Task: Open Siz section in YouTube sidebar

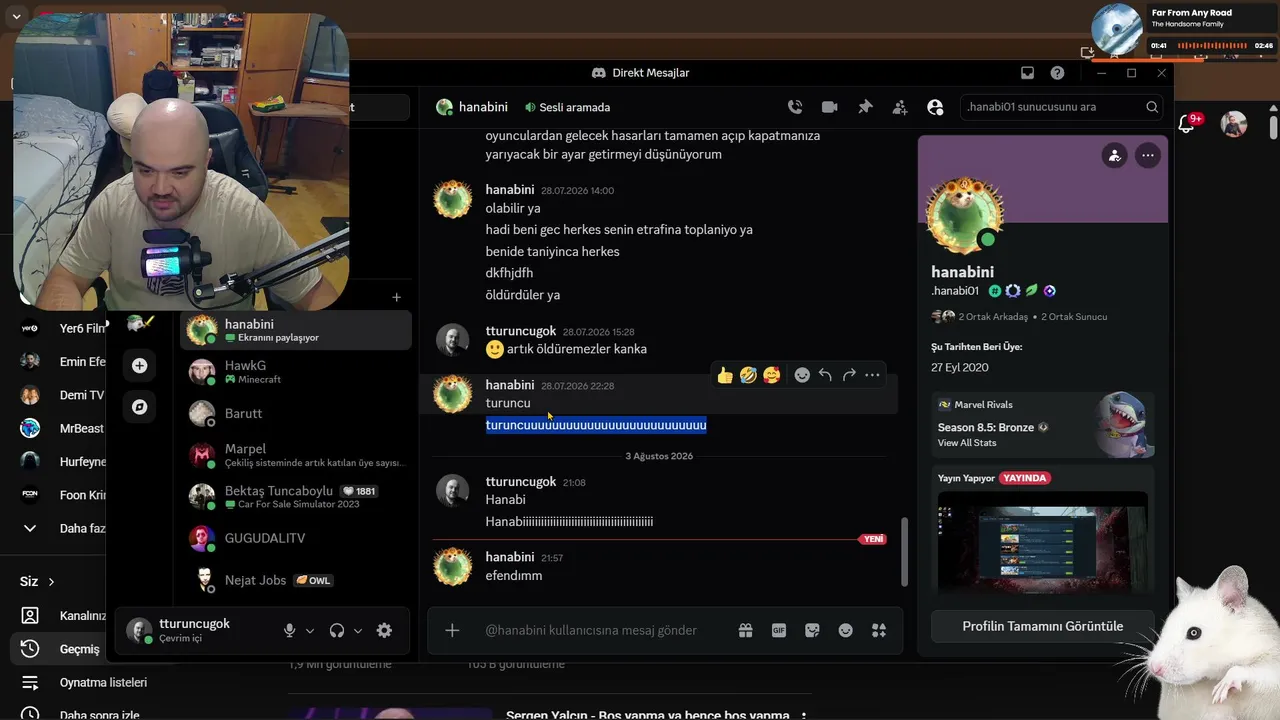Action: point(38,581)
